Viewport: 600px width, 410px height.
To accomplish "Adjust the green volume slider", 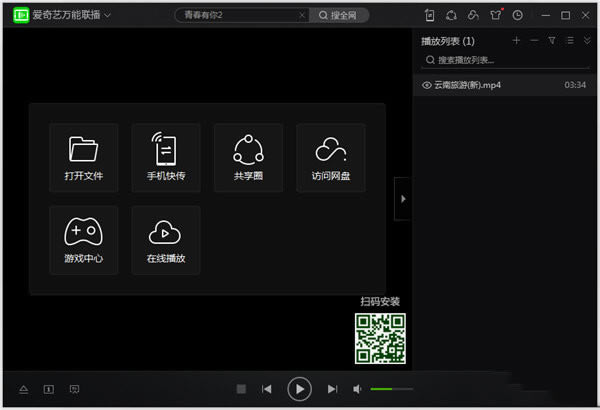I will click(392, 389).
